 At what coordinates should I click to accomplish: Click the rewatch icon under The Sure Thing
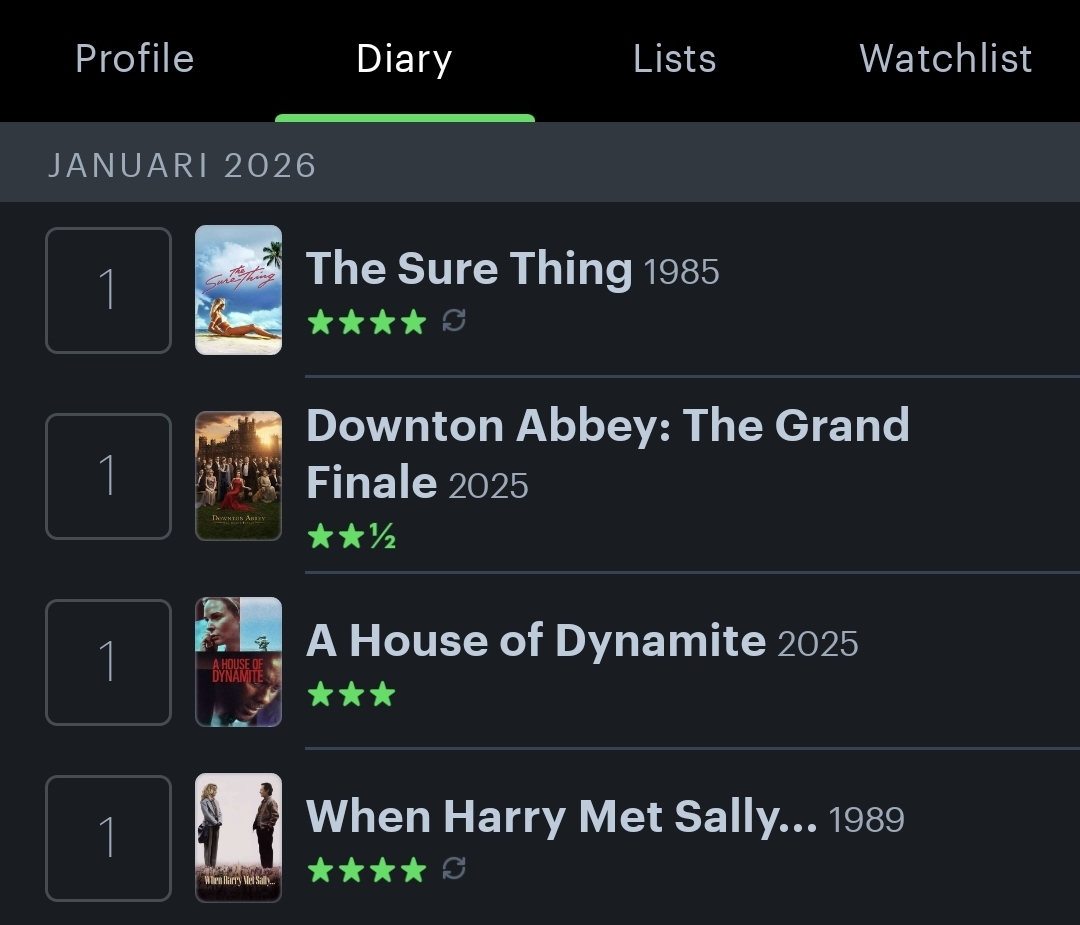454,322
